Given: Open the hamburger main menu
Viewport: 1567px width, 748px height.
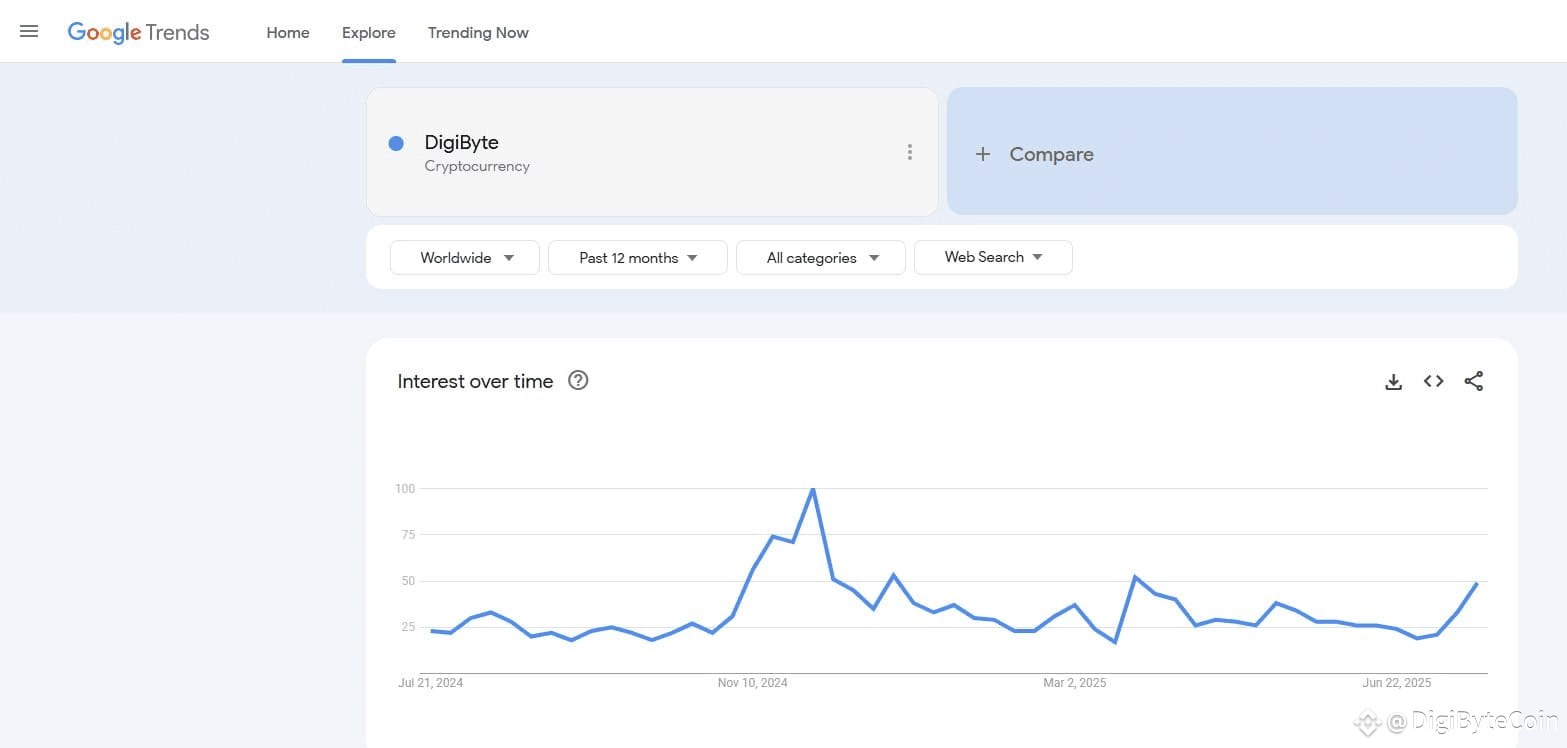Looking at the screenshot, I should pyautogui.click(x=29, y=32).
